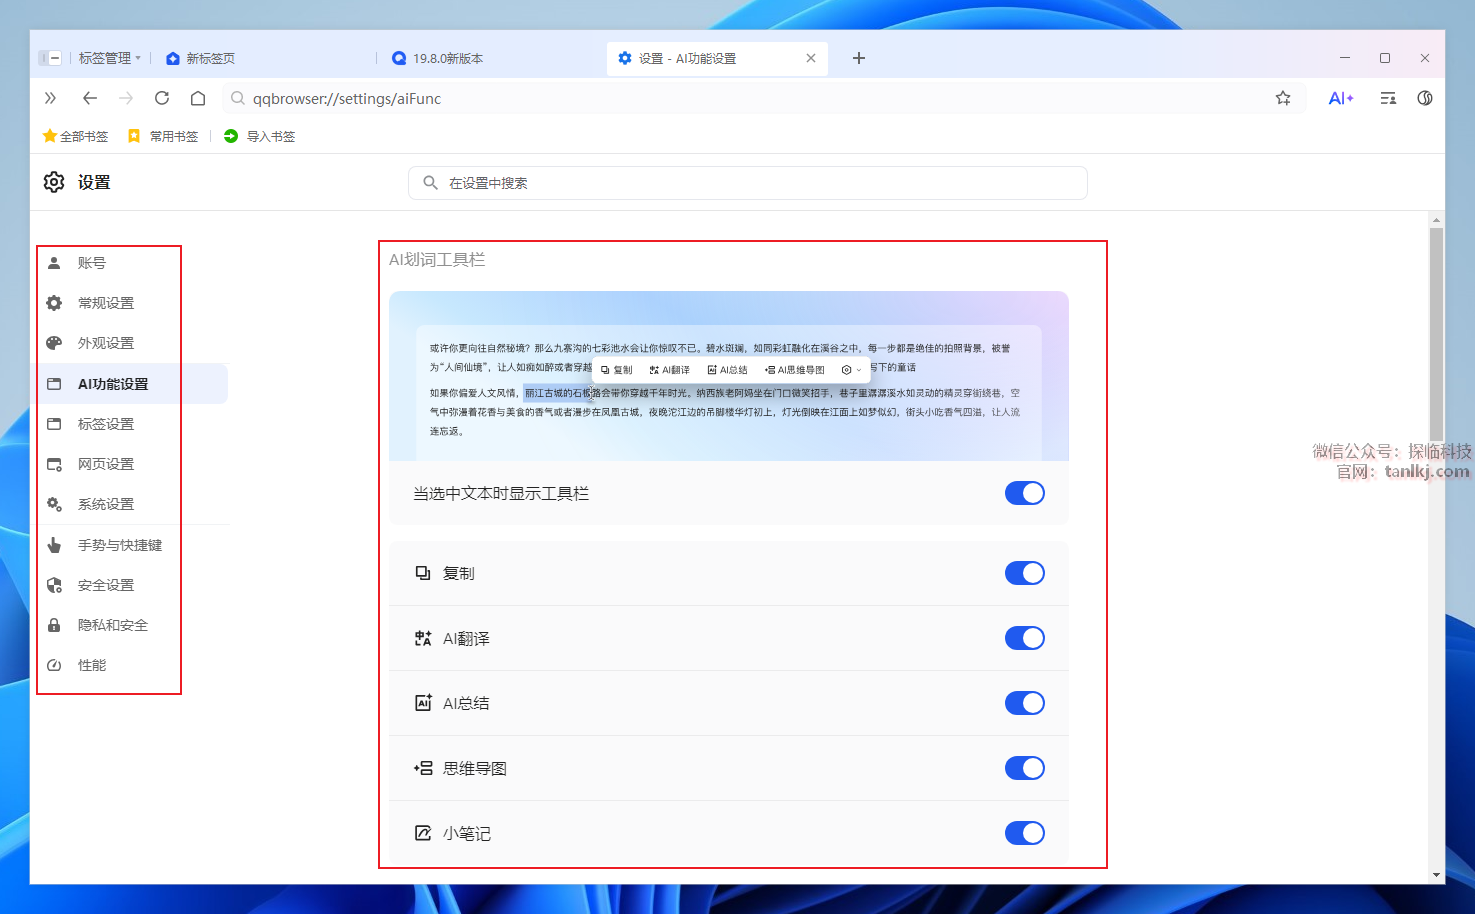Click the settings page vertical scrollbar
This screenshot has height=914, width=1475.
(1436, 330)
